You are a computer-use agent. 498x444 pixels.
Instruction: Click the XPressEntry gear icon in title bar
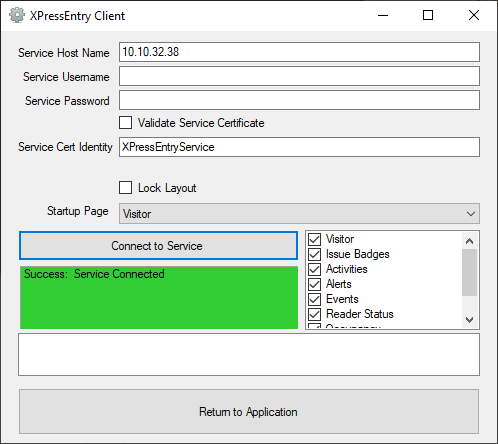pyautogui.click(x=17, y=15)
